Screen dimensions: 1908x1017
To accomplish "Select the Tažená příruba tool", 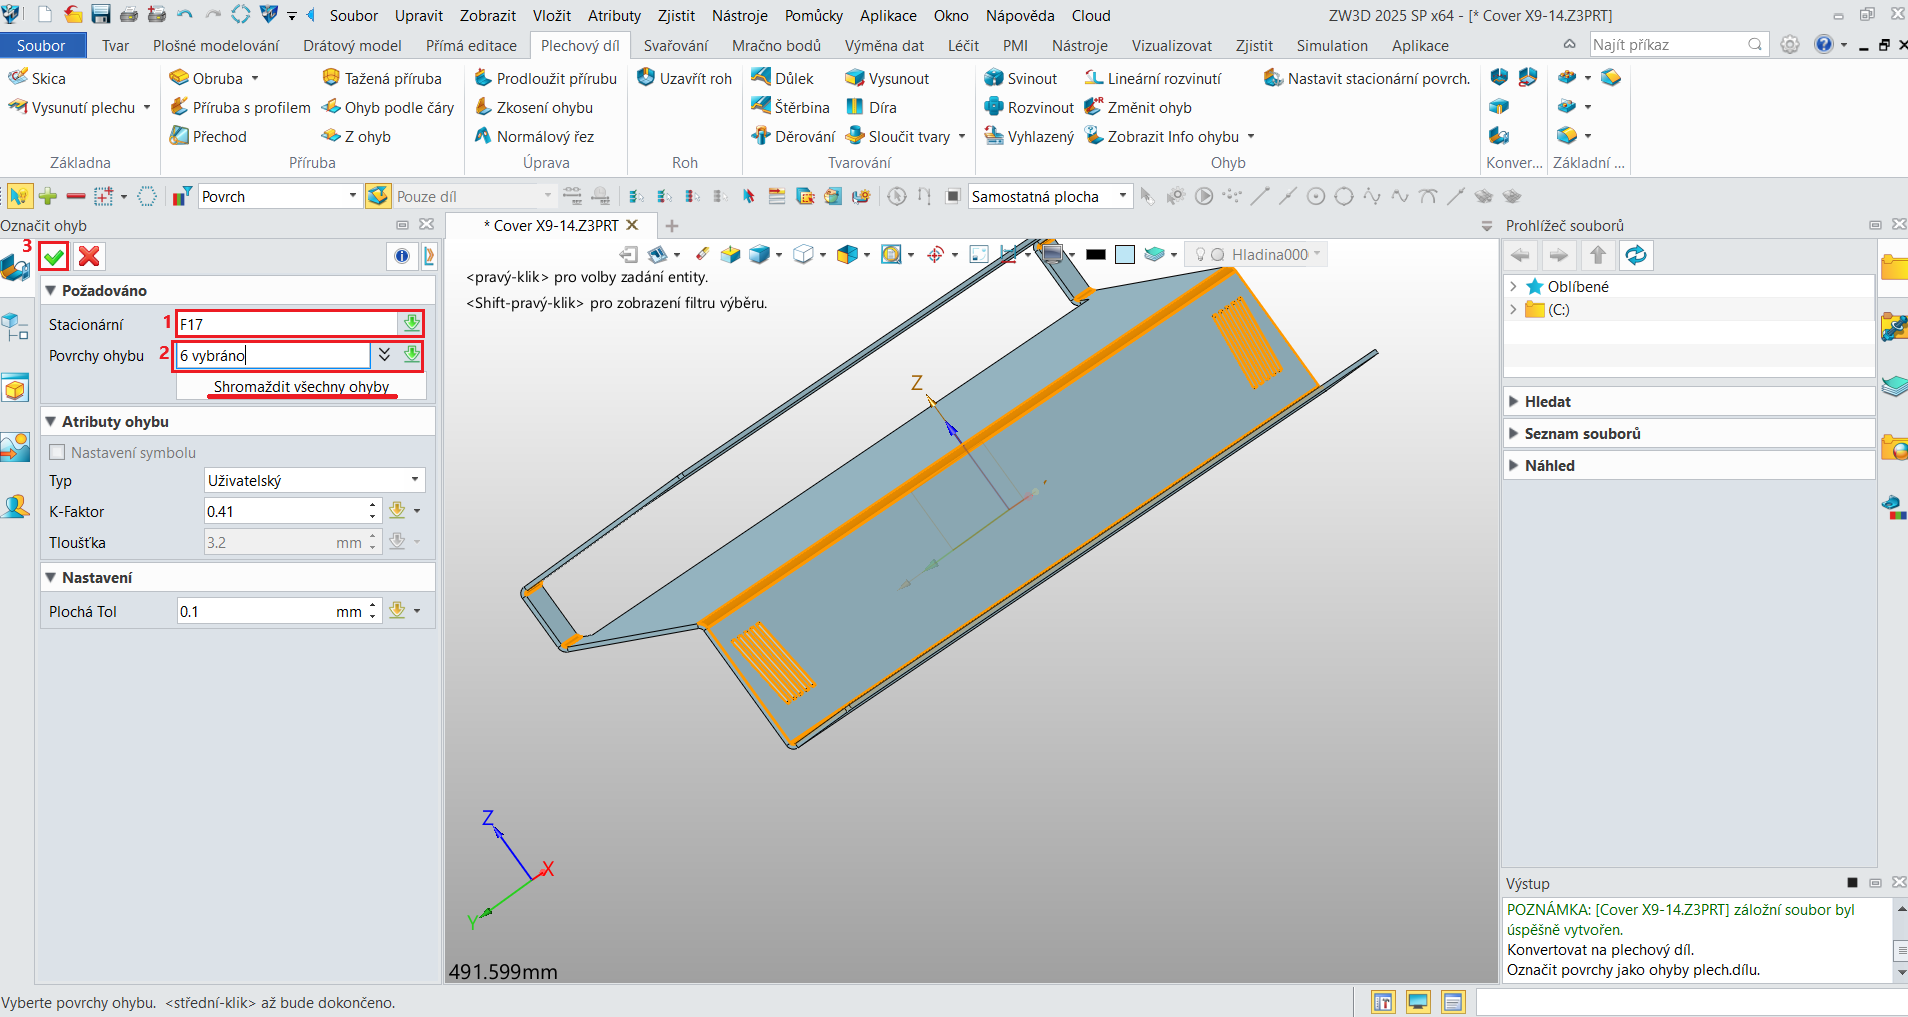I will [382, 78].
